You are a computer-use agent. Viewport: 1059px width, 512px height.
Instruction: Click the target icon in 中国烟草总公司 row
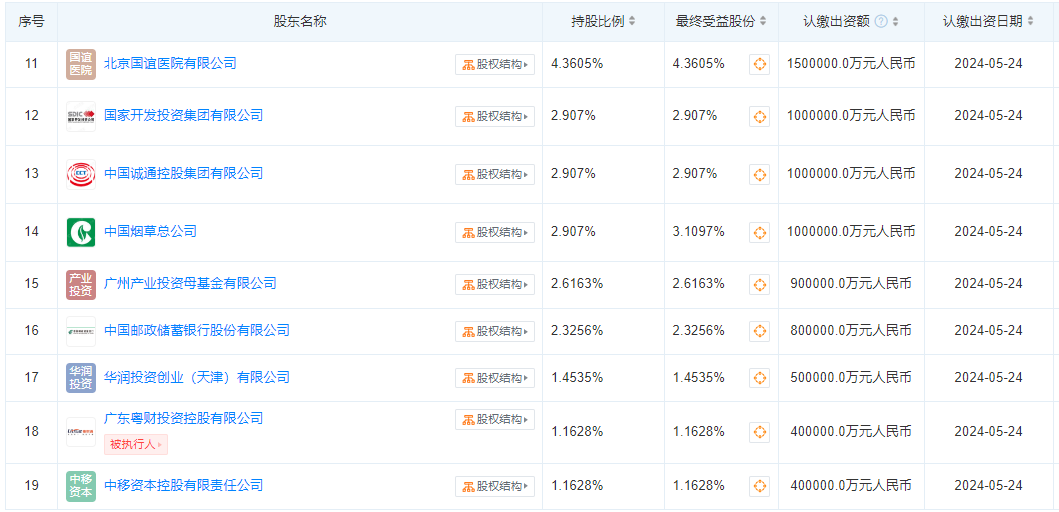[759, 232]
